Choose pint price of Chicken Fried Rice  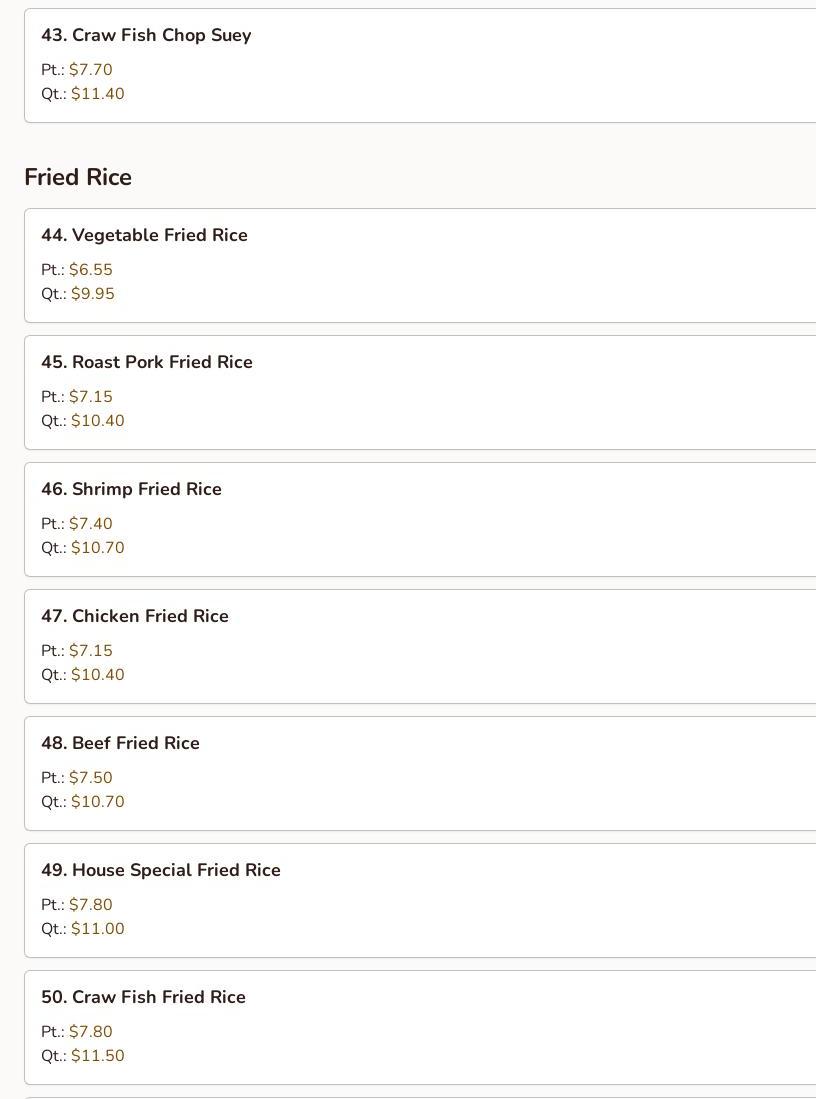point(91,651)
